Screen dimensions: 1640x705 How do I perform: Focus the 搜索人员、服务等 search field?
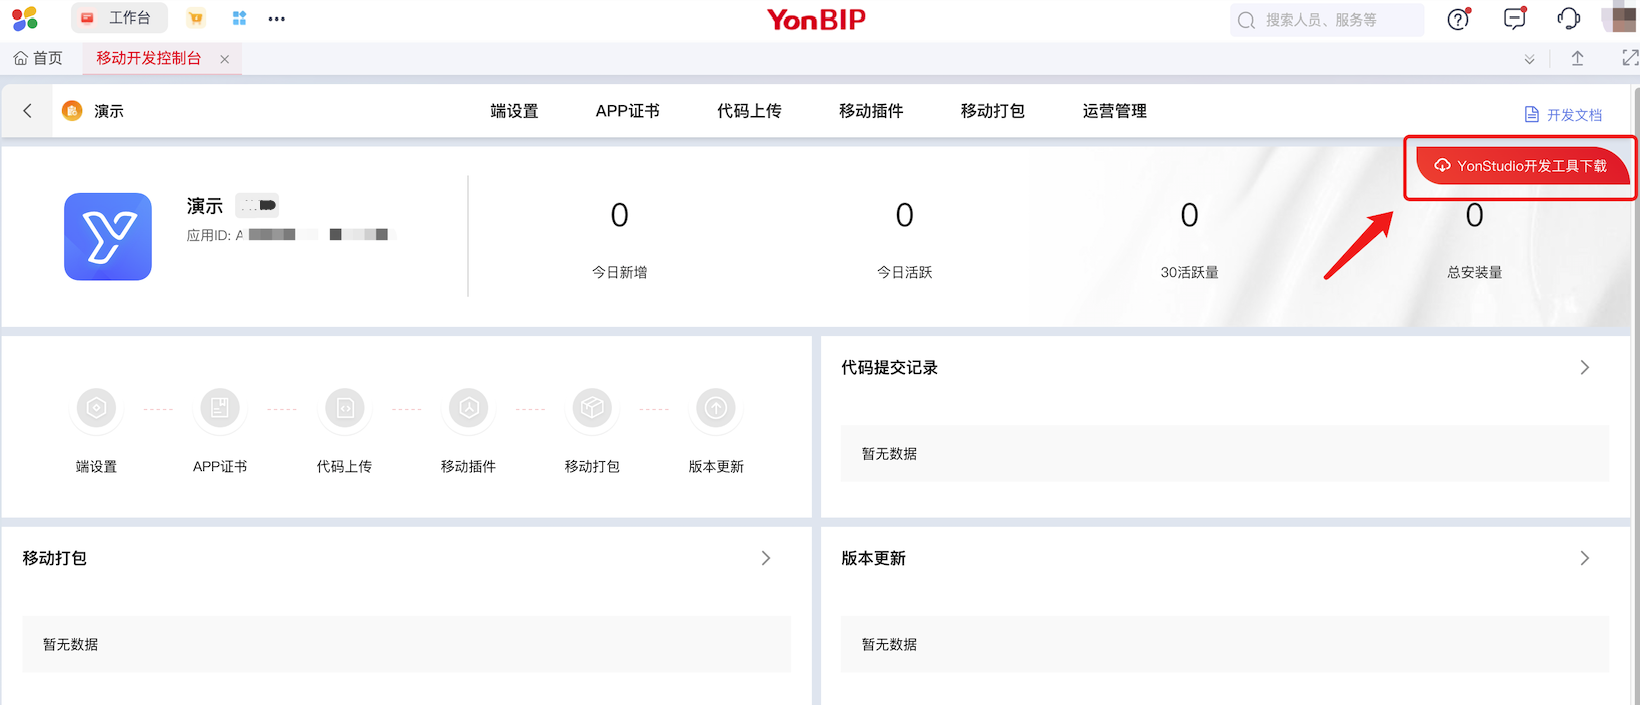click(1327, 19)
